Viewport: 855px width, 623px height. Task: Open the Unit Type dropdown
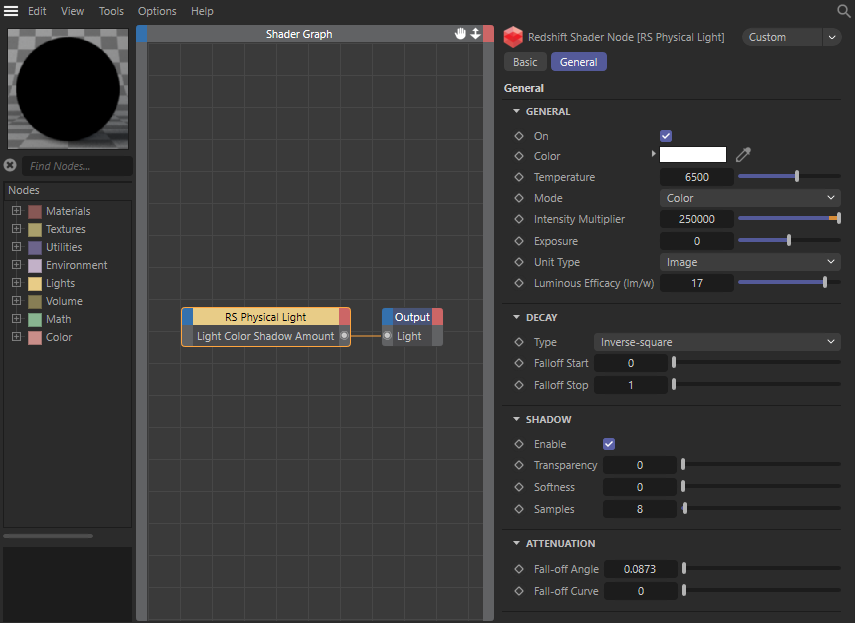tap(750, 262)
